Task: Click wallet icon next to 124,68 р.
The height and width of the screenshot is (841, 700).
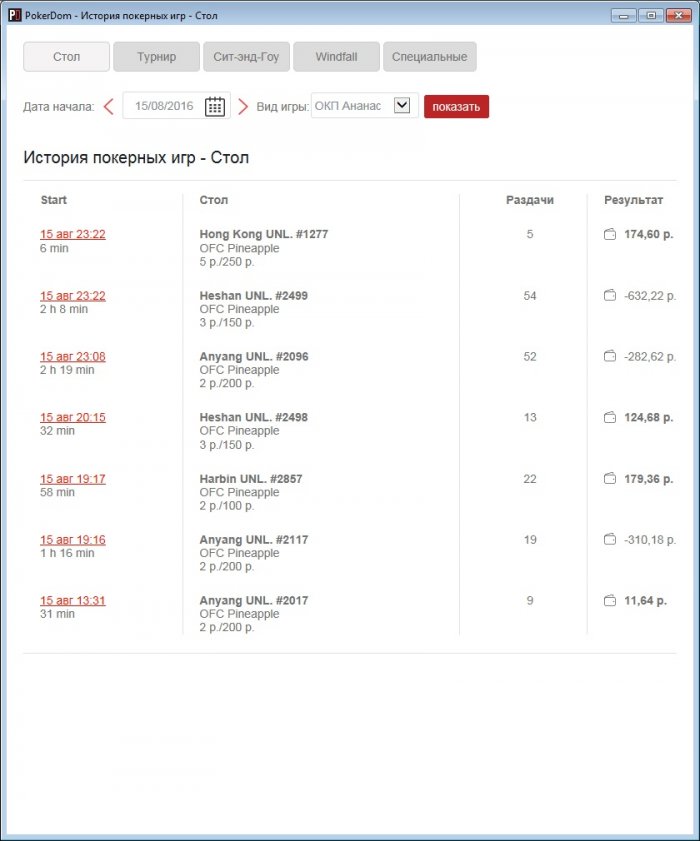Action: [610, 417]
